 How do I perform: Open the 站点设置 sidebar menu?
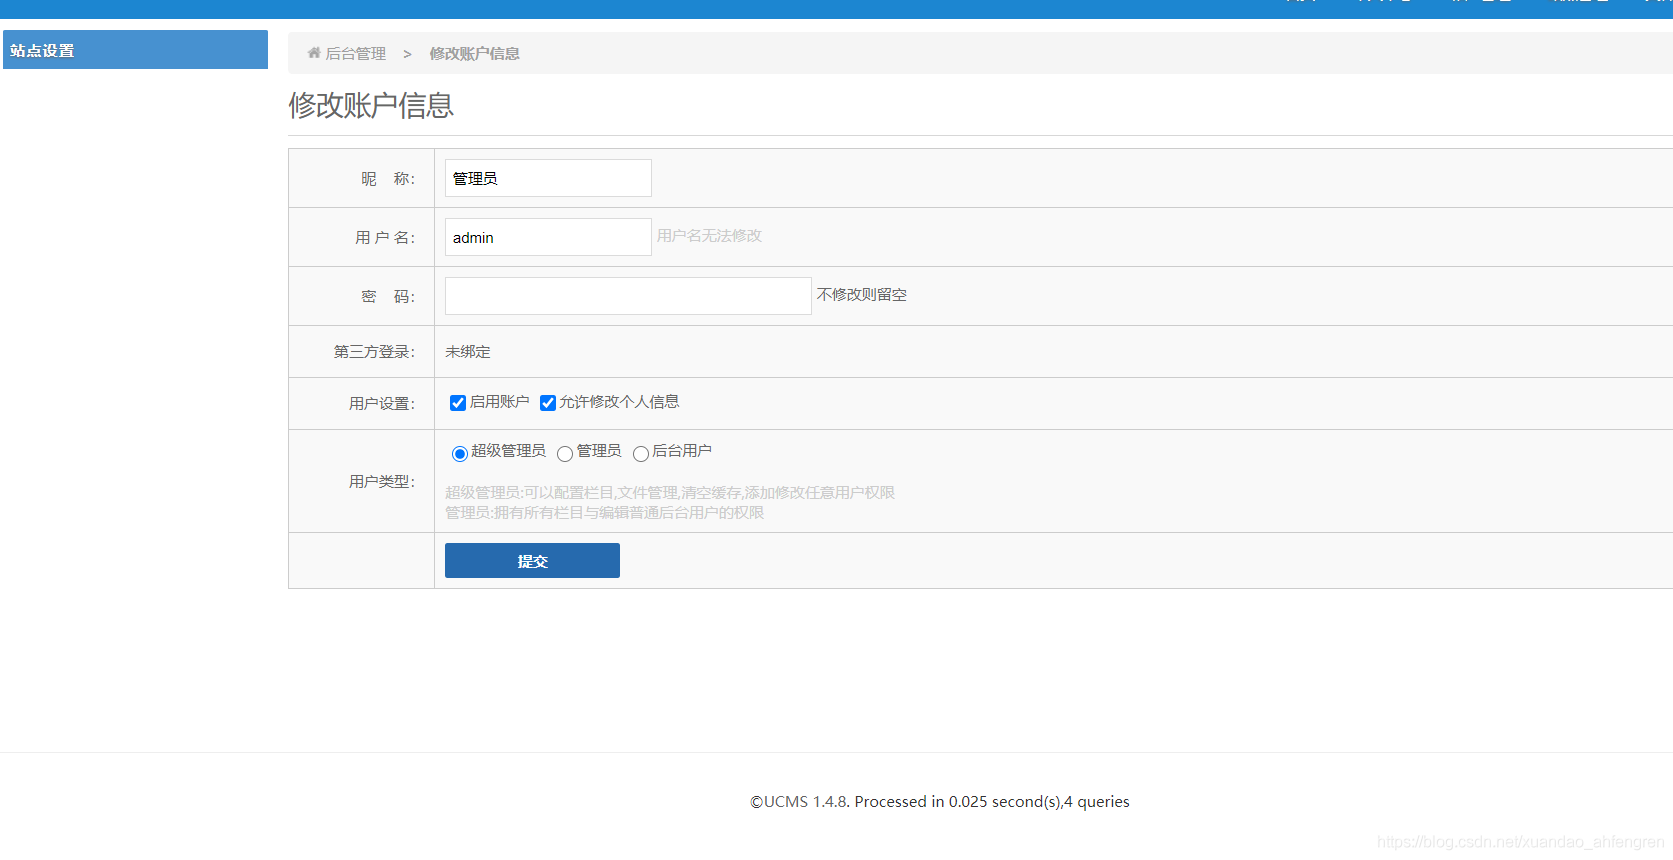tap(135, 50)
